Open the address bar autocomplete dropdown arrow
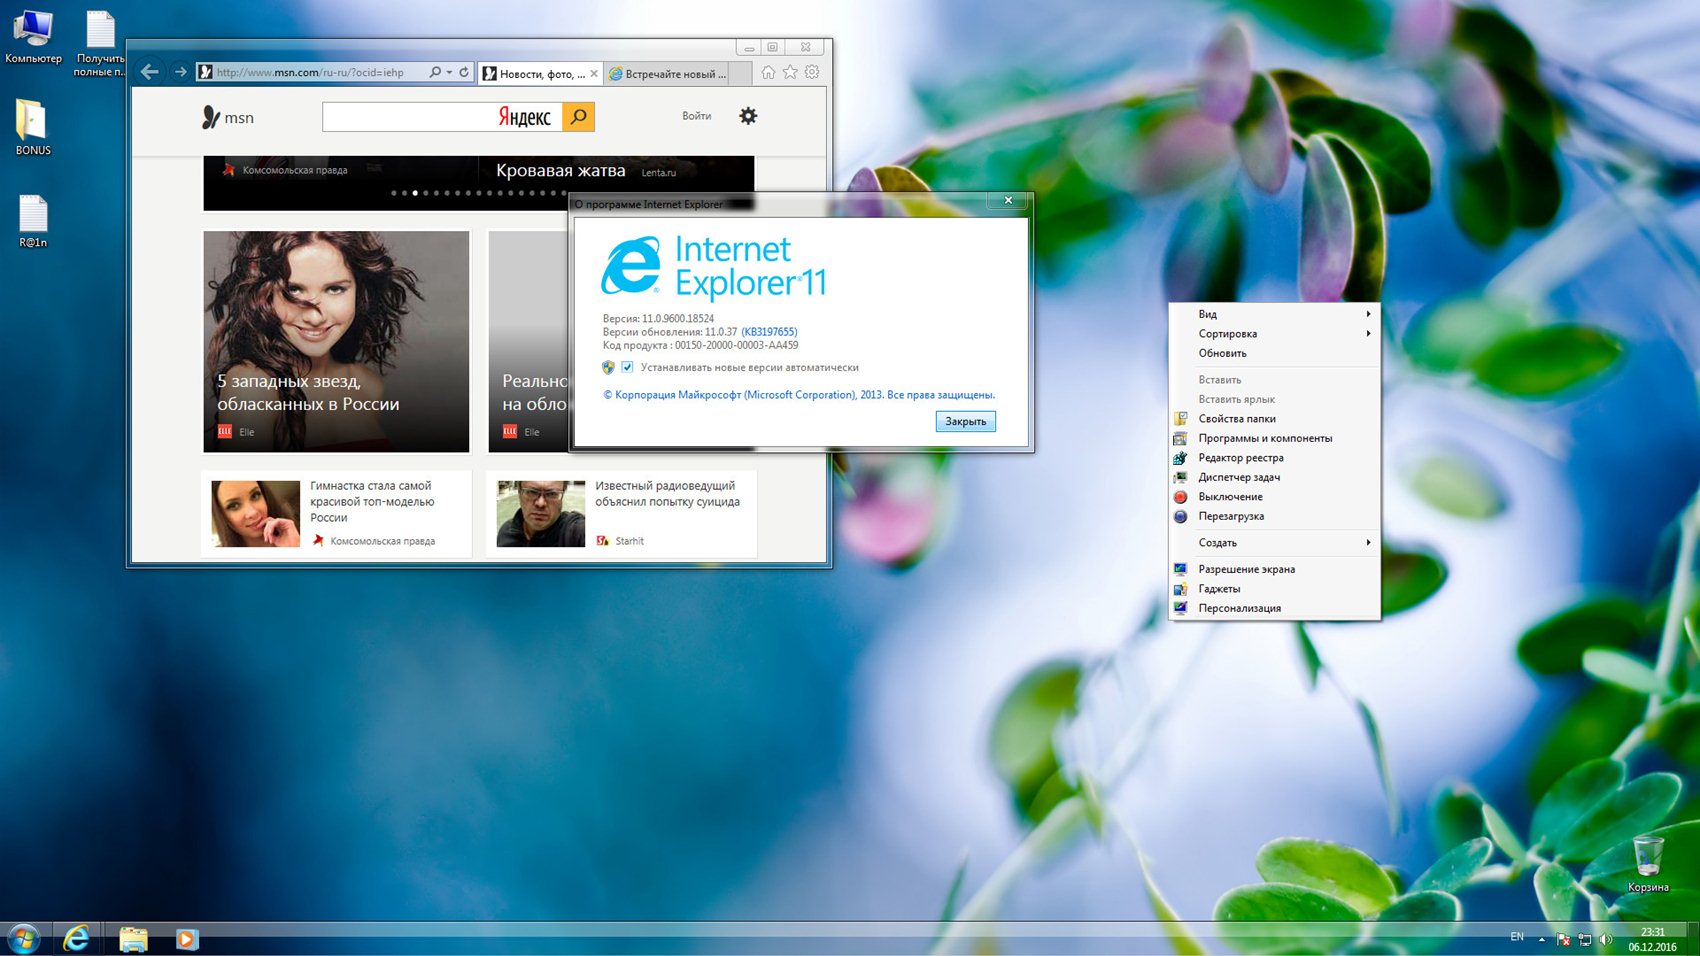Screen dimensions: 1700x956 coord(450,72)
